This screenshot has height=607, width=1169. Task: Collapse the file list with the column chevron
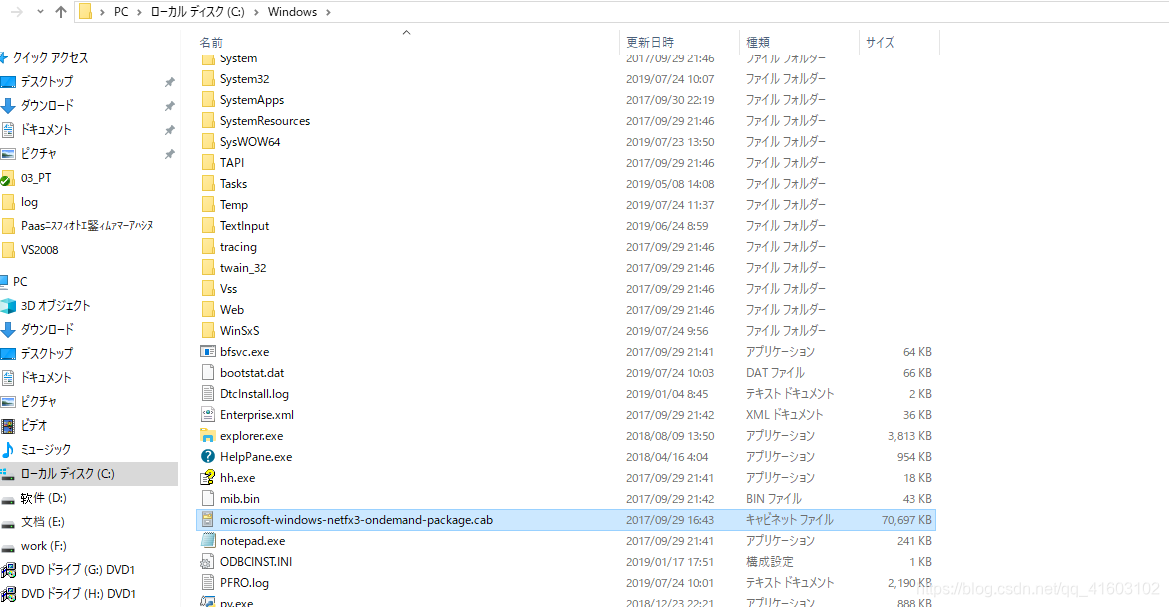[406, 32]
